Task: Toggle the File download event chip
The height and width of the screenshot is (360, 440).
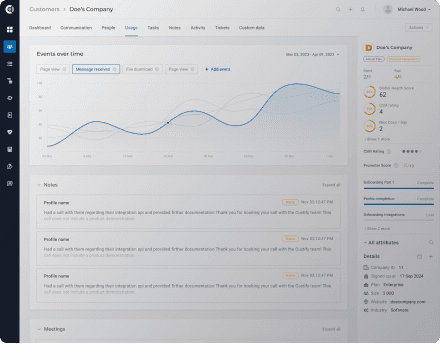Action: point(142,69)
